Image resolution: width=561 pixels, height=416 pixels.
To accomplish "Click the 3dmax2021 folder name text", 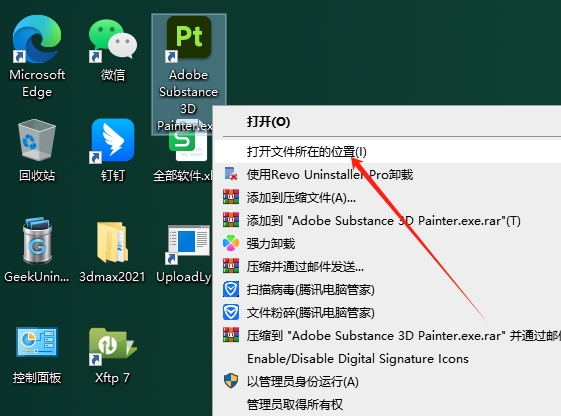I will click(x=112, y=276).
